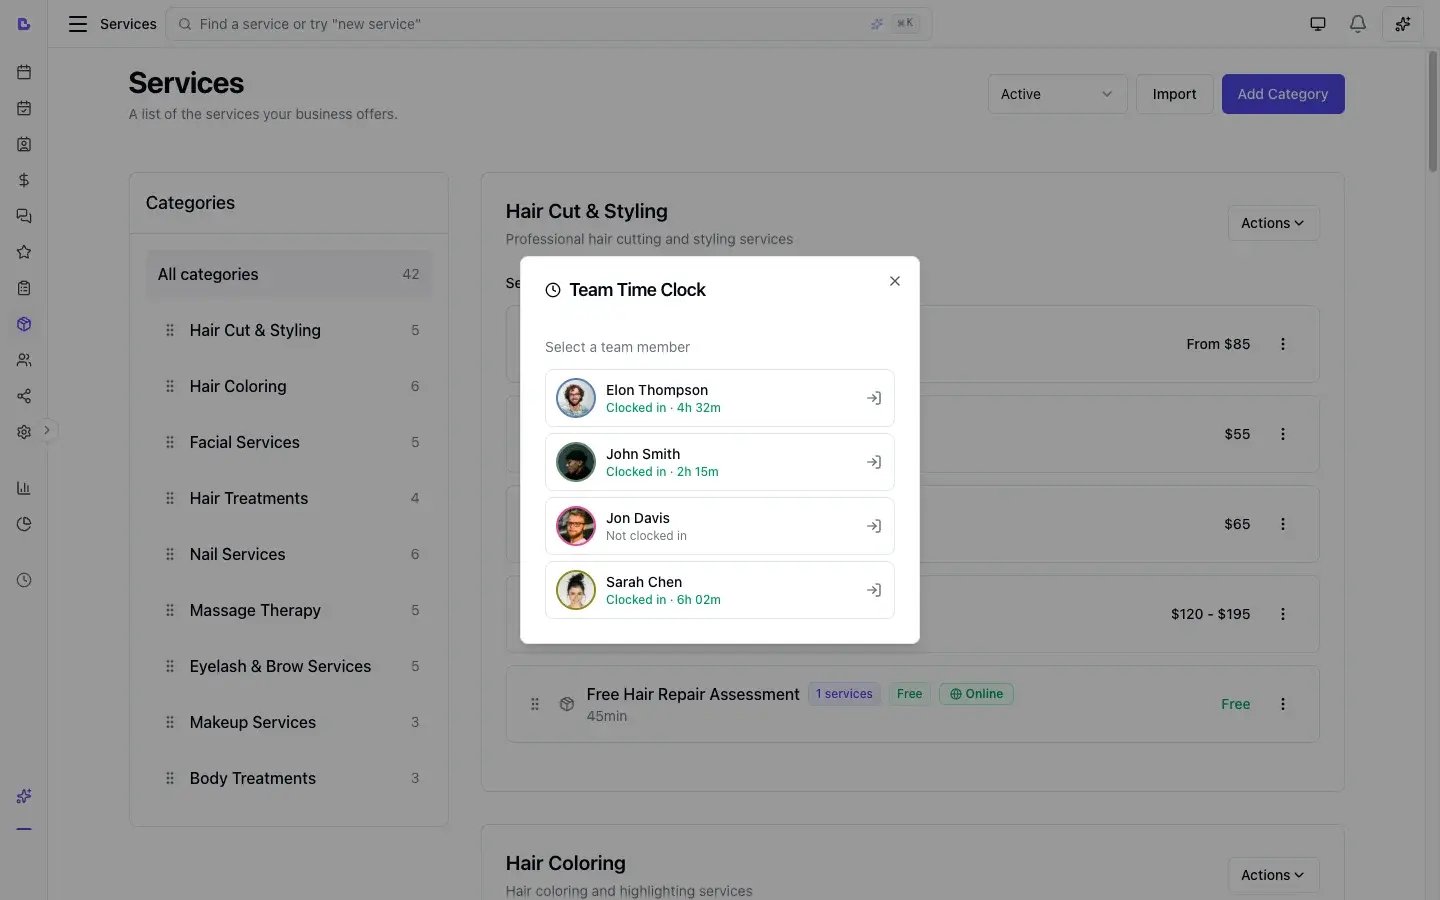
Task: Grab the drag handle for Hair Cut & Styling category
Action: pyautogui.click(x=169, y=330)
